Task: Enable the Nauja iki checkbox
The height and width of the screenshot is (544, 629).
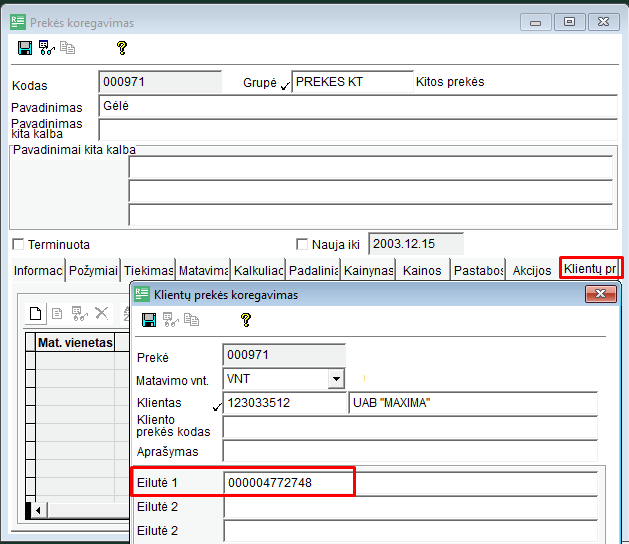Action: [303, 244]
